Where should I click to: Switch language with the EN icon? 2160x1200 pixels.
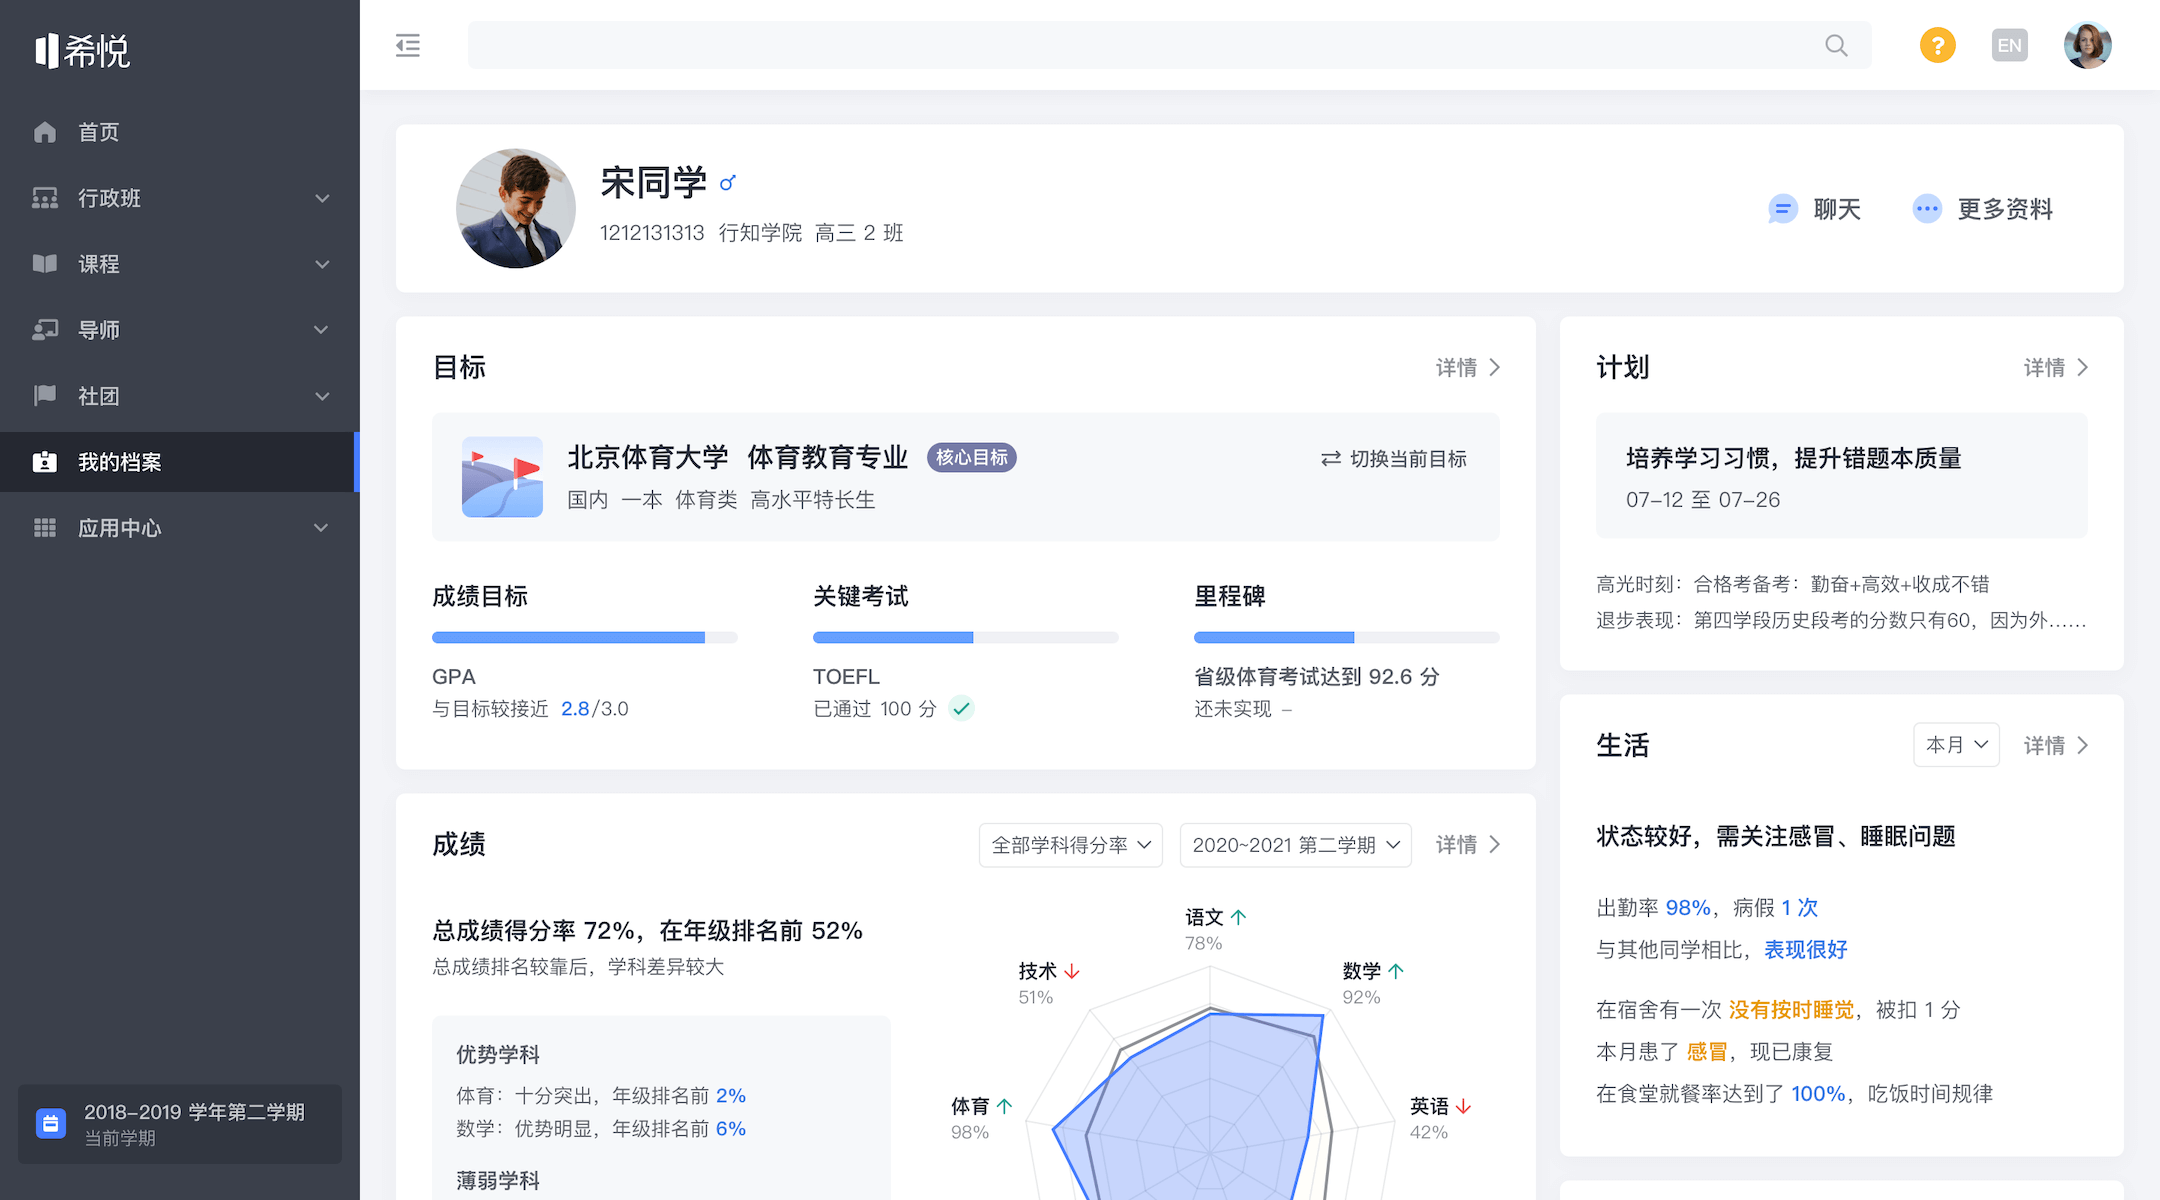(x=2009, y=46)
